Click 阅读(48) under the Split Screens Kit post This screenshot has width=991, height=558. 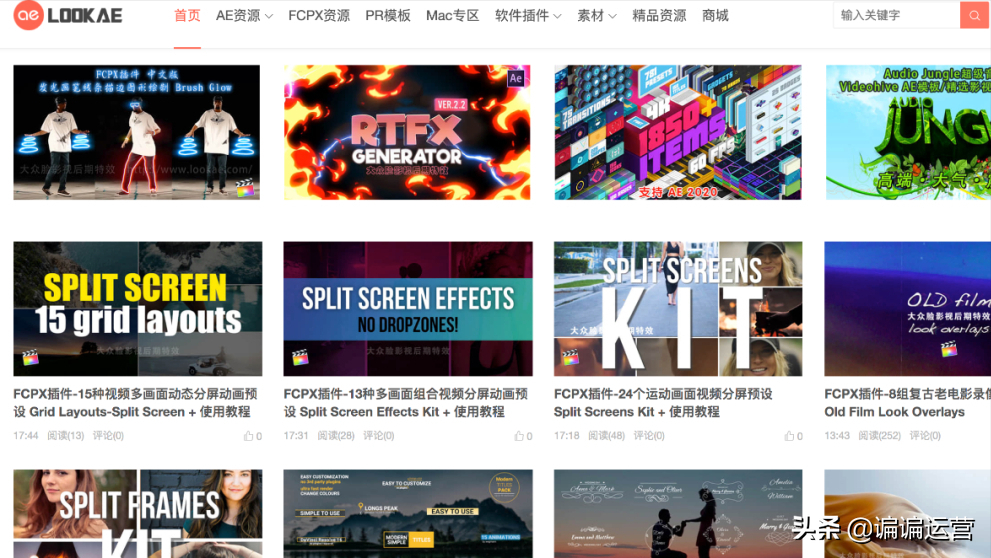point(607,435)
